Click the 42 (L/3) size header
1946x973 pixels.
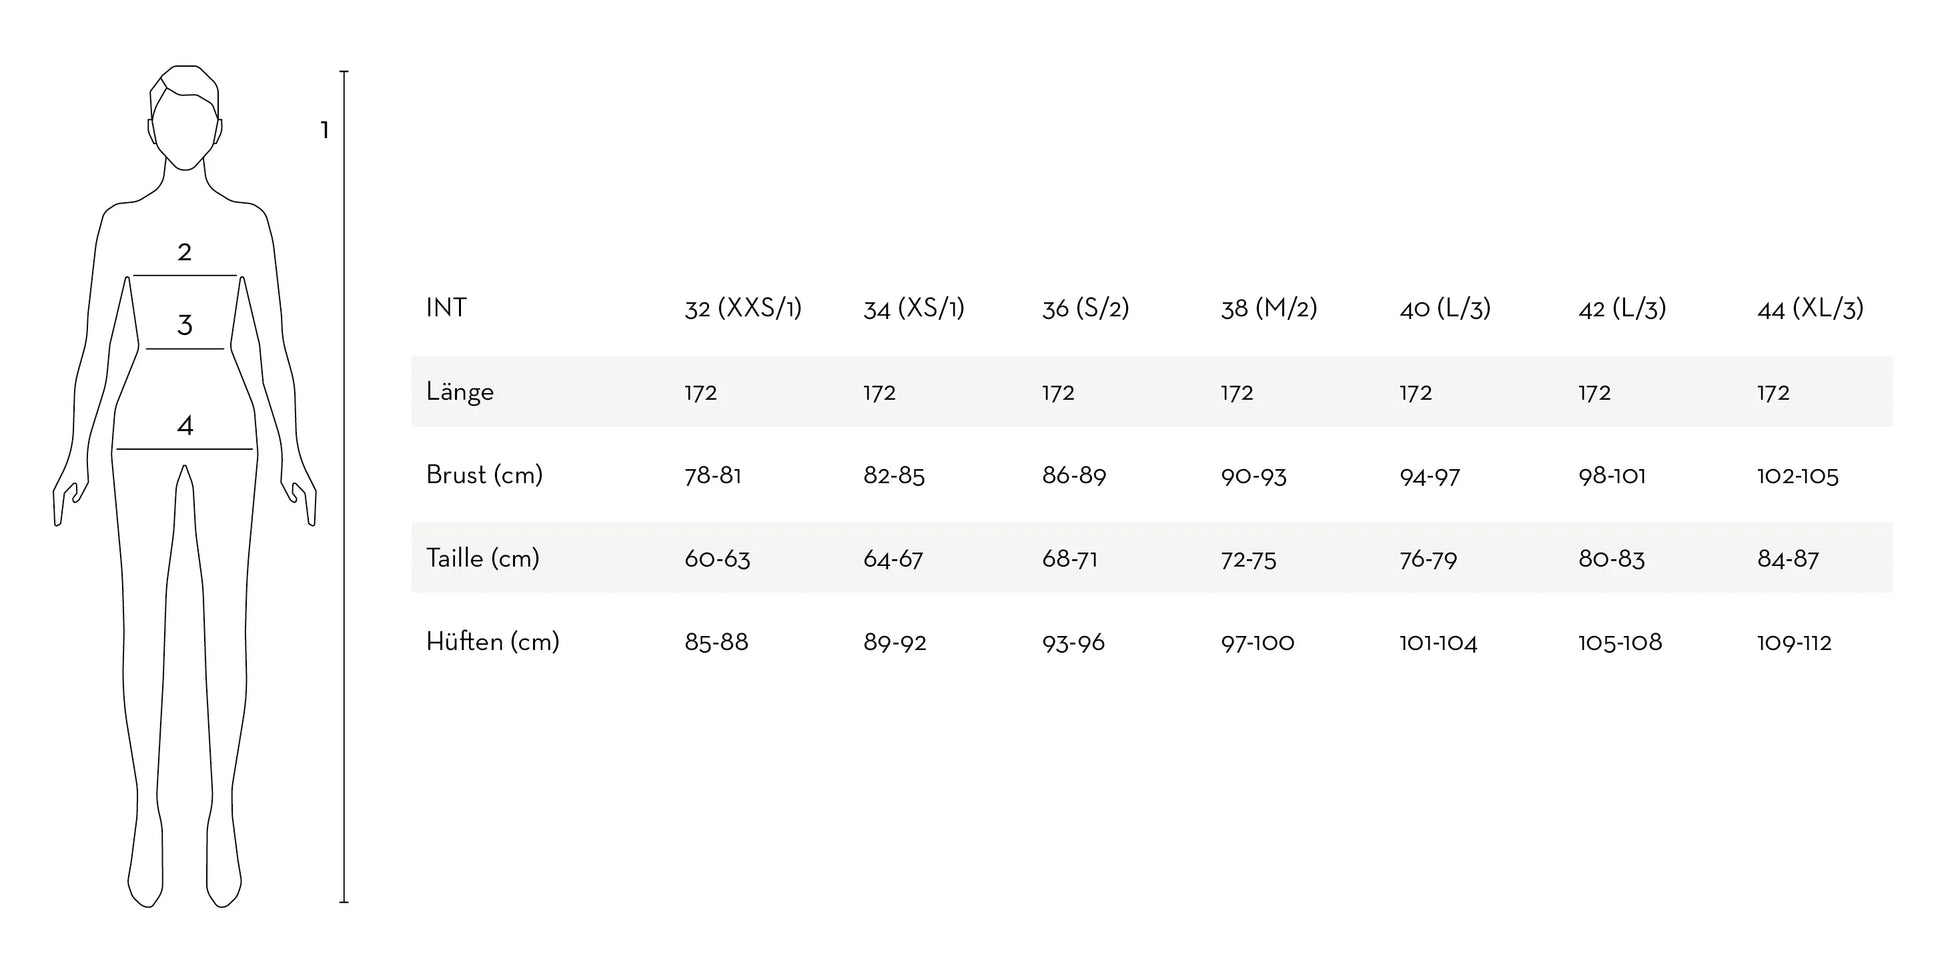click(1621, 308)
